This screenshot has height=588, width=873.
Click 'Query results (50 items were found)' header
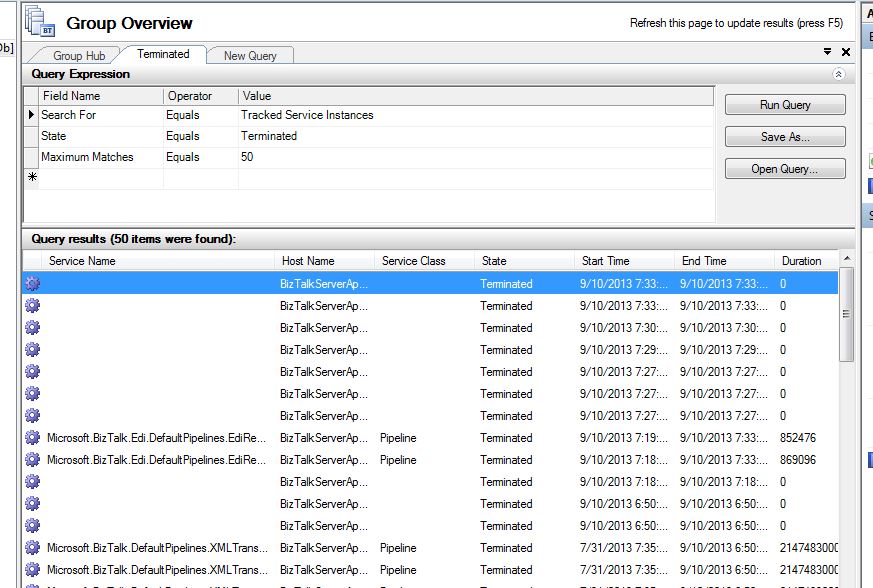point(134,239)
